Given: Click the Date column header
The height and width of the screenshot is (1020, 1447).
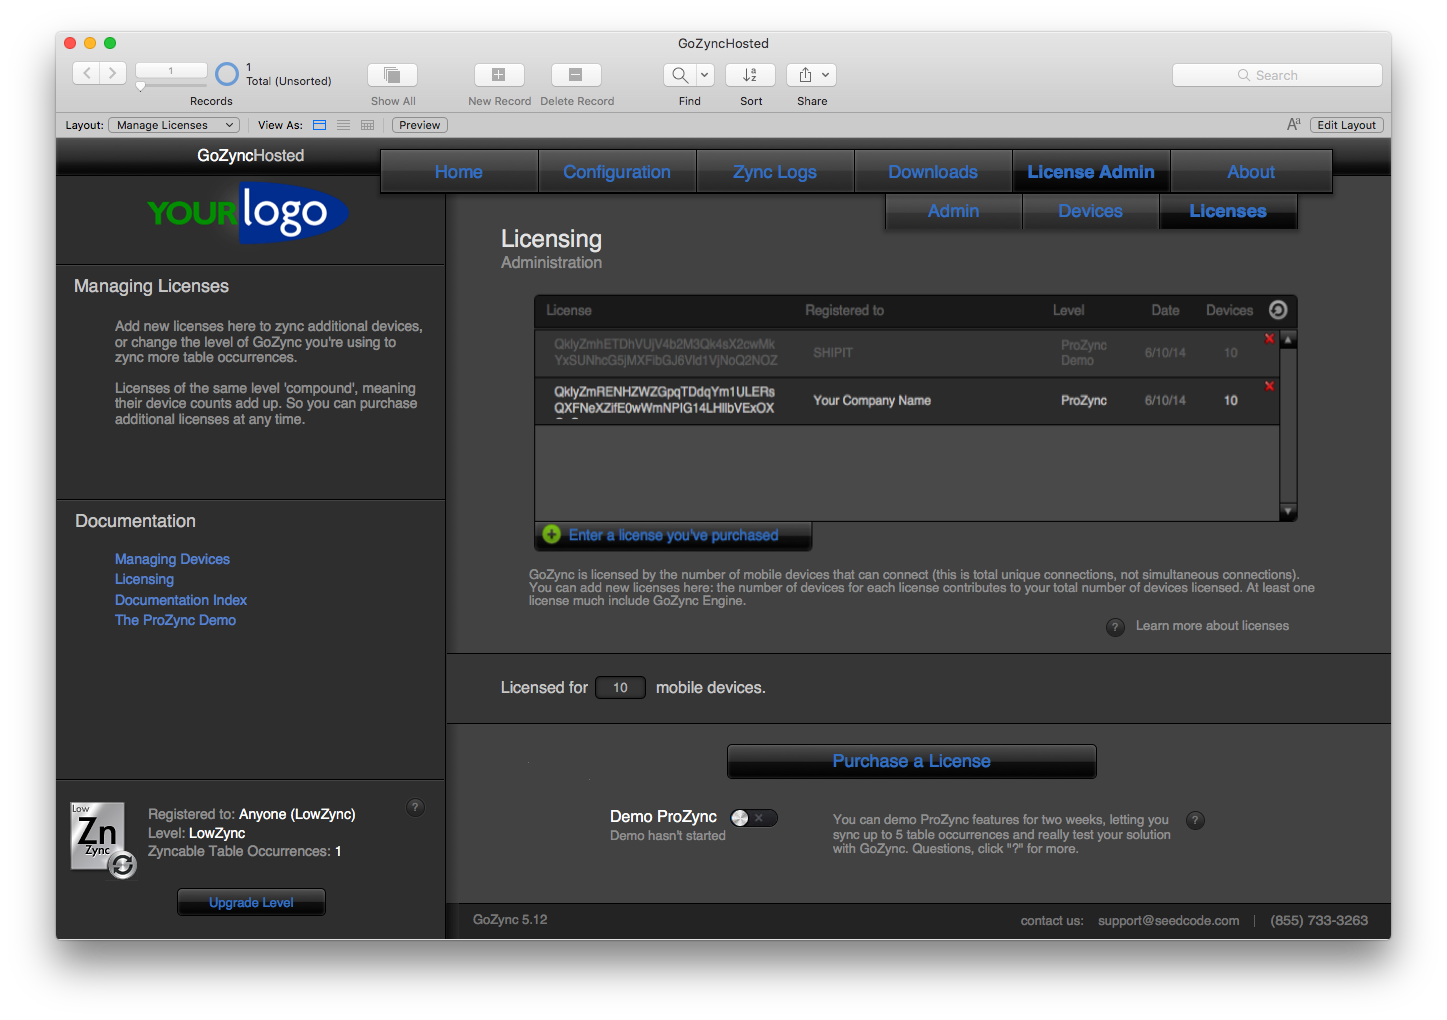Looking at the screenshot, I should click(1165, 311).
